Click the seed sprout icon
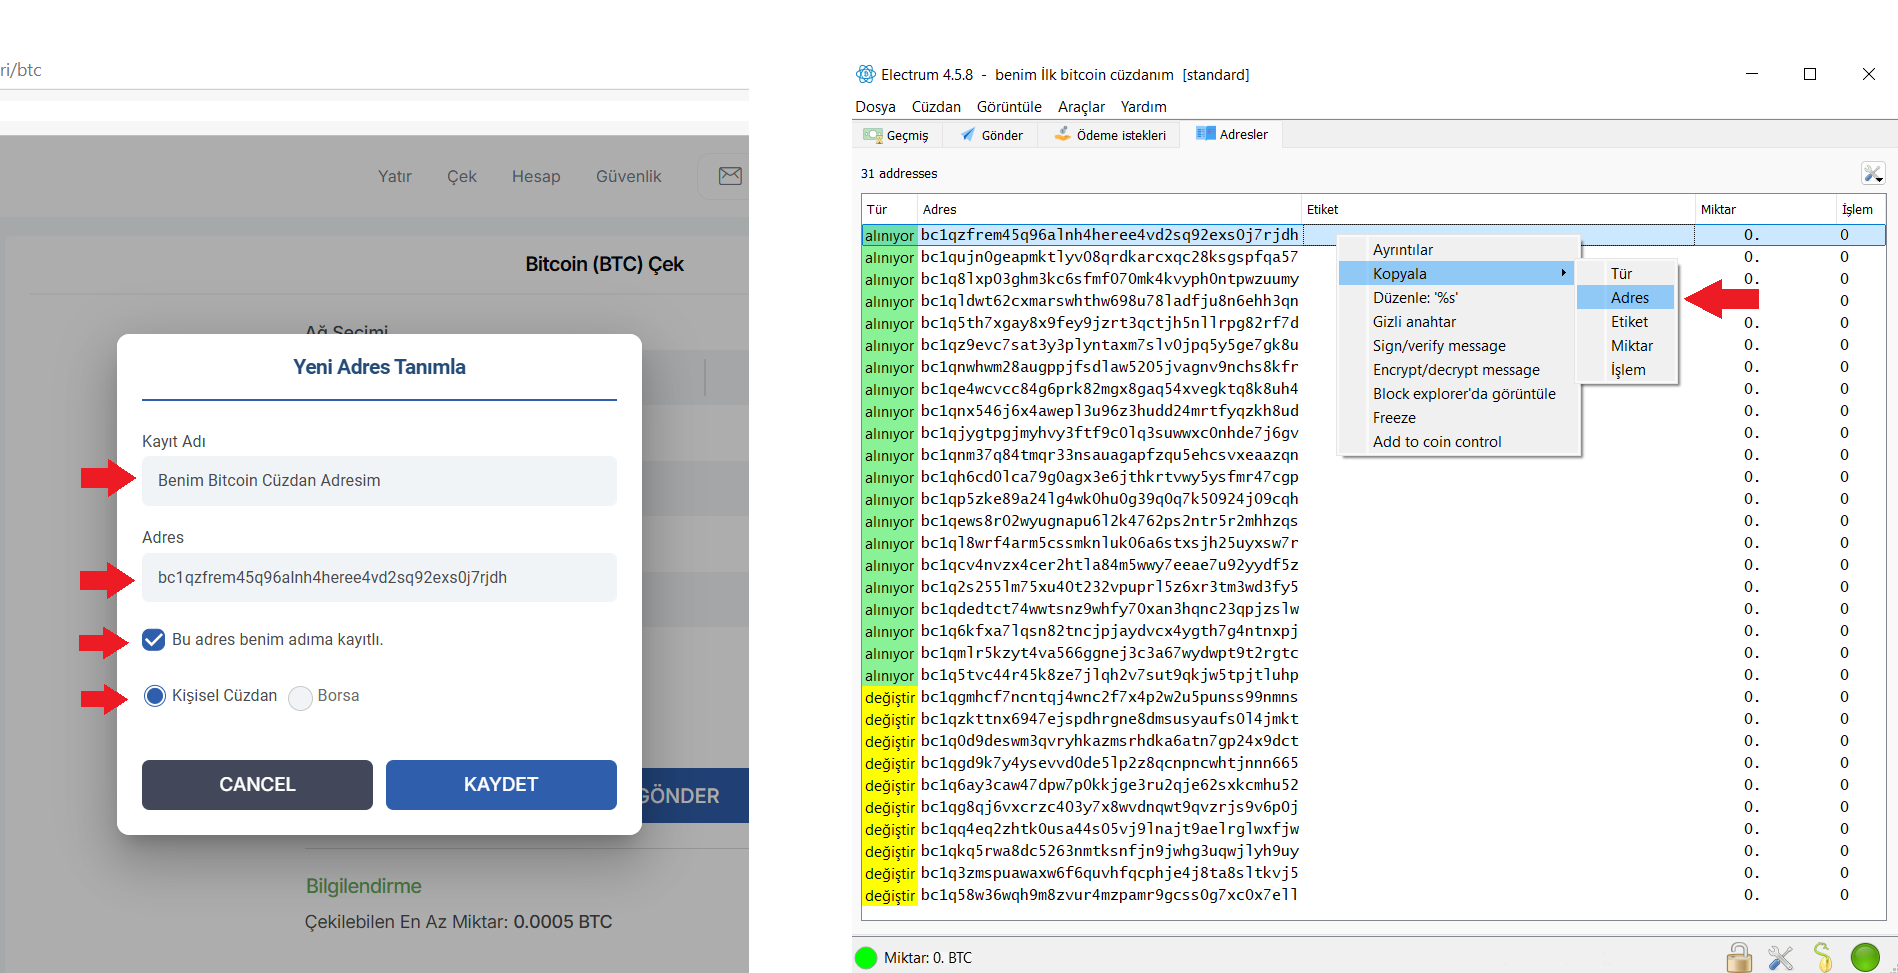Image resolution: width=1898 pixels, height=973 pixels. 1822,958
